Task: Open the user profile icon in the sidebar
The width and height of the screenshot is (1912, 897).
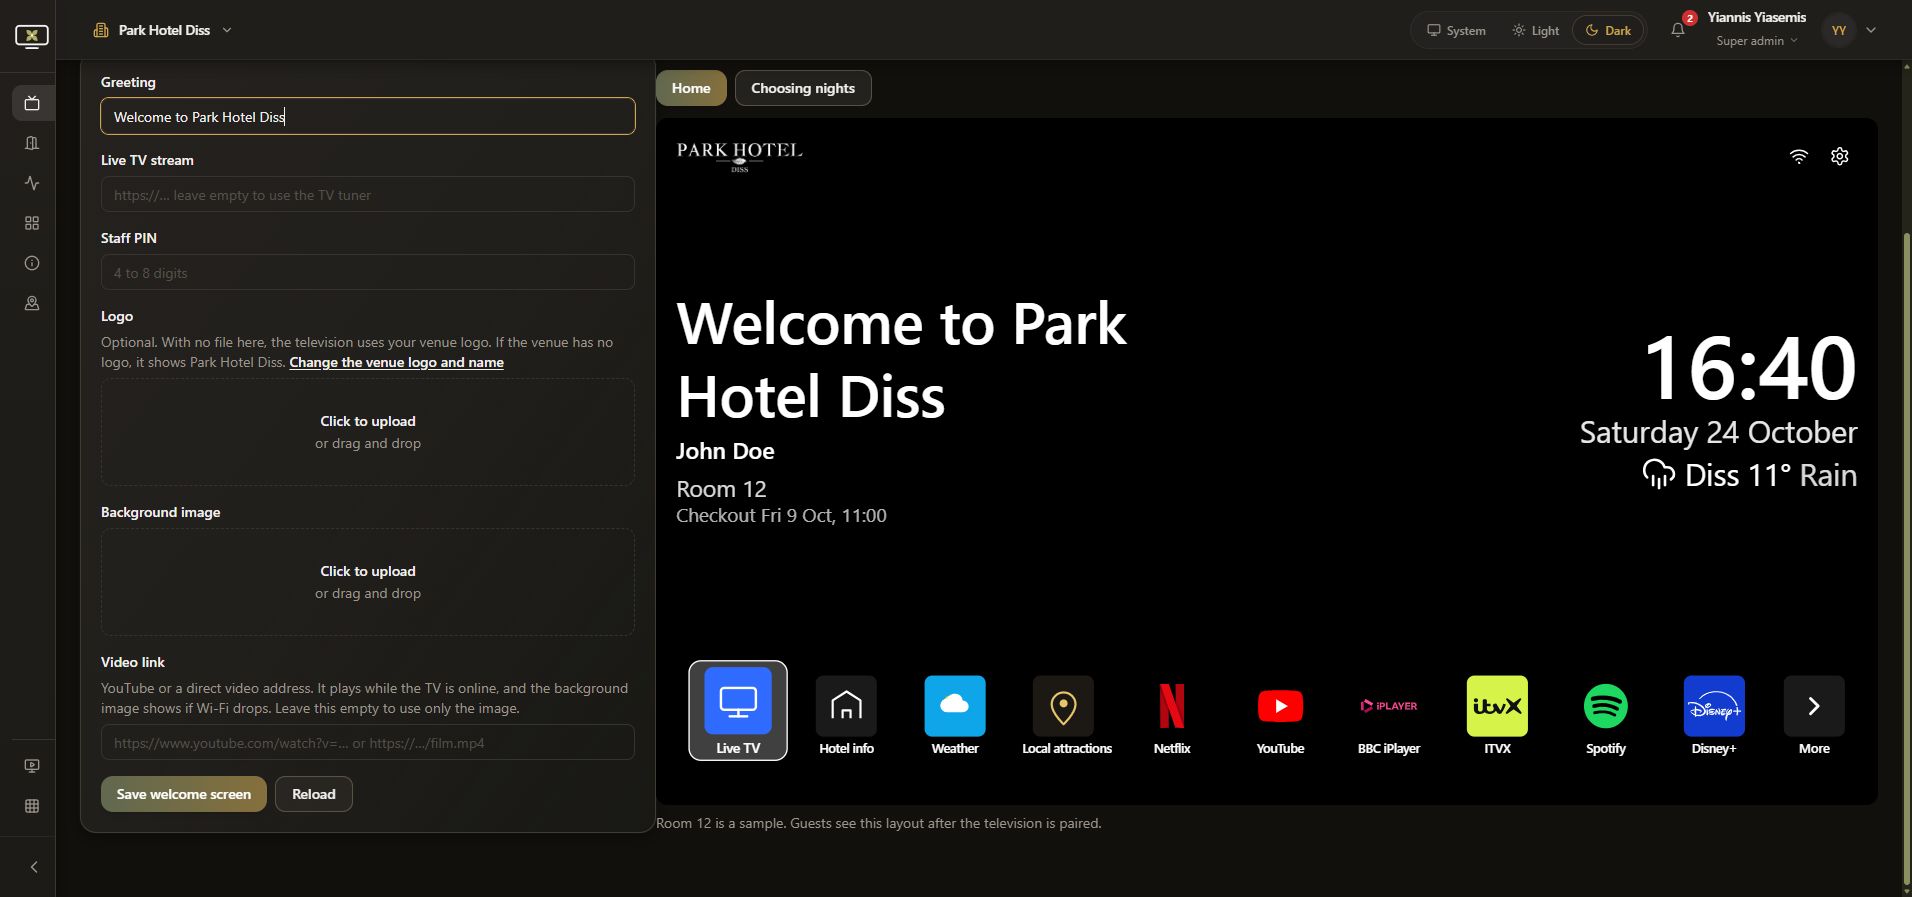Action: pyautogui.click(x=32, y=303)
